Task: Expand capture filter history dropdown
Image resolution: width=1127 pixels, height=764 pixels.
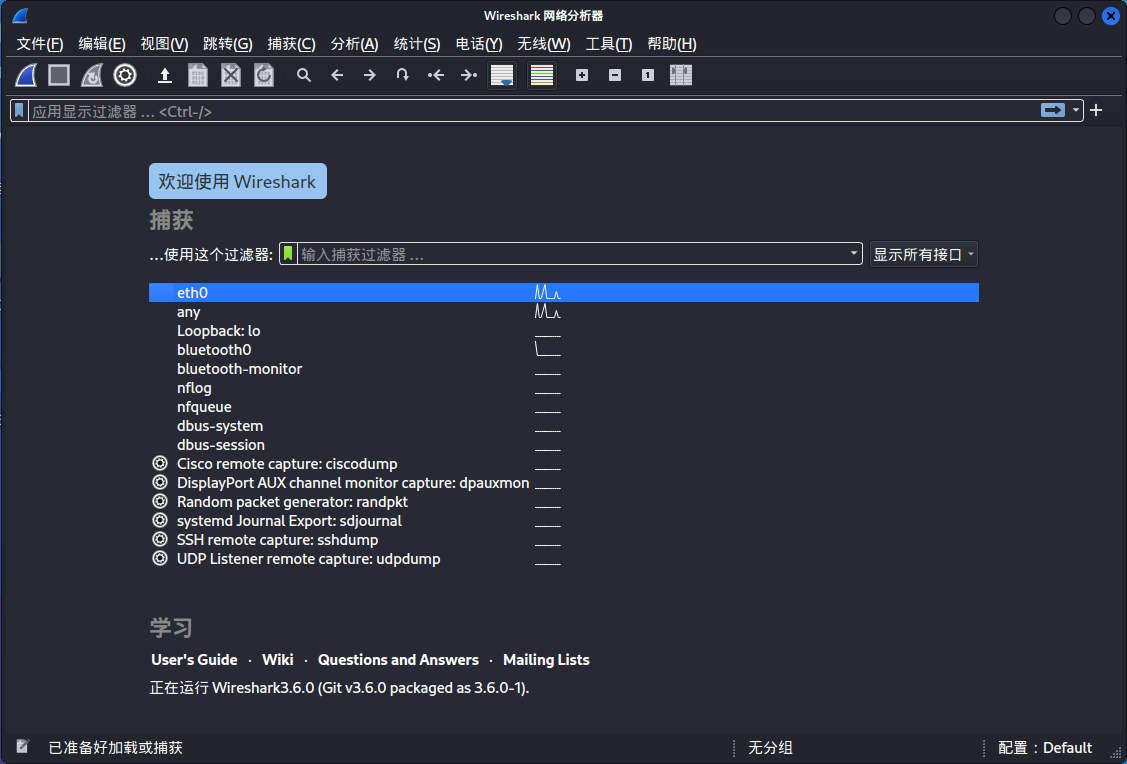Action: pos(854,254)
